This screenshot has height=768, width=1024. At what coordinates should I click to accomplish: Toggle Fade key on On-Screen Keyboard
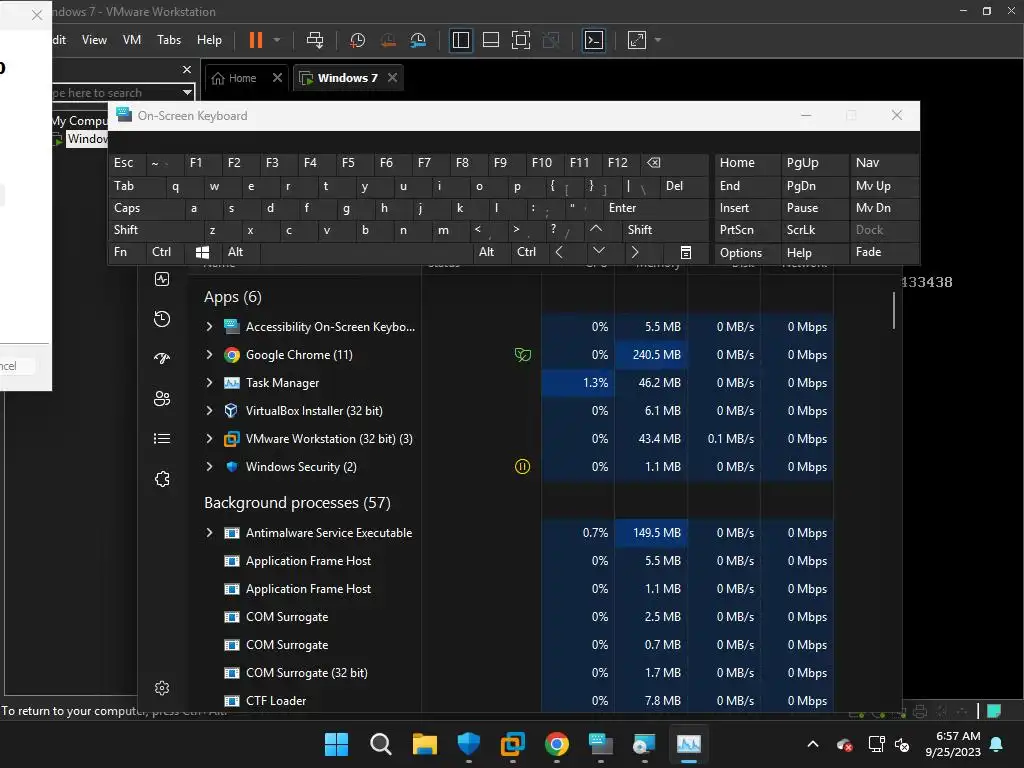point(884,252)
